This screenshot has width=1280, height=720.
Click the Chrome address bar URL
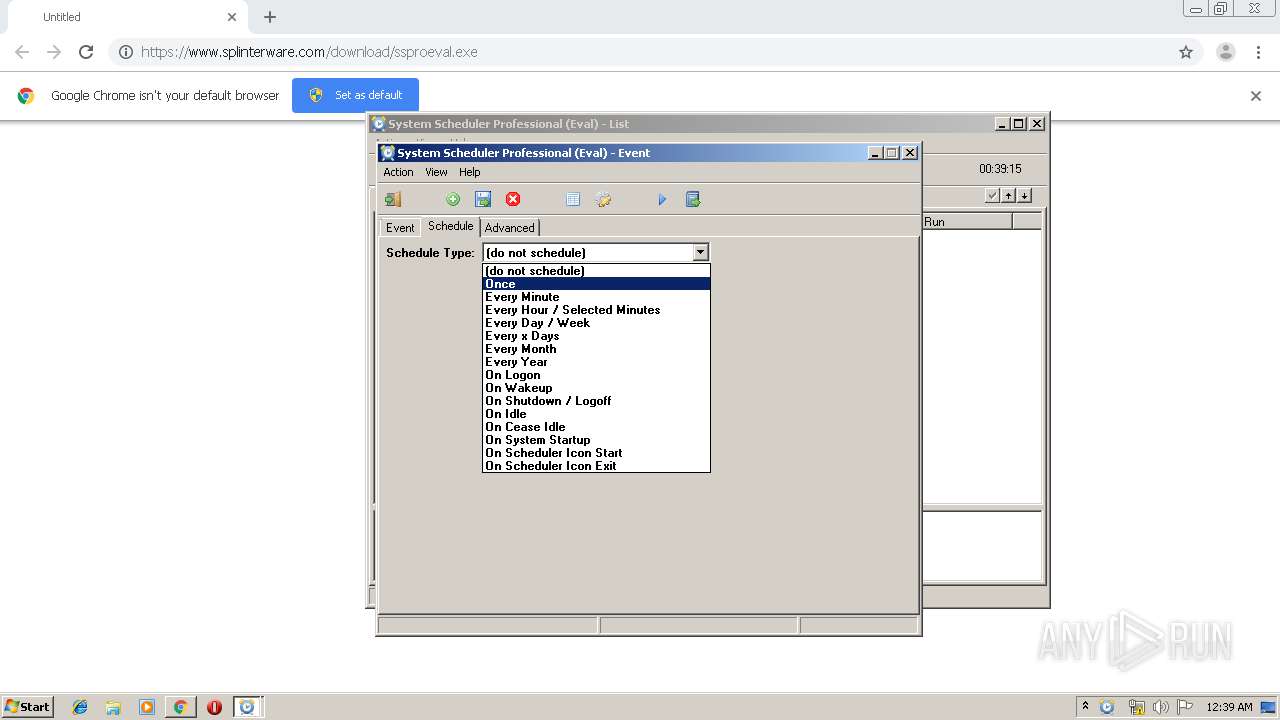309,52
